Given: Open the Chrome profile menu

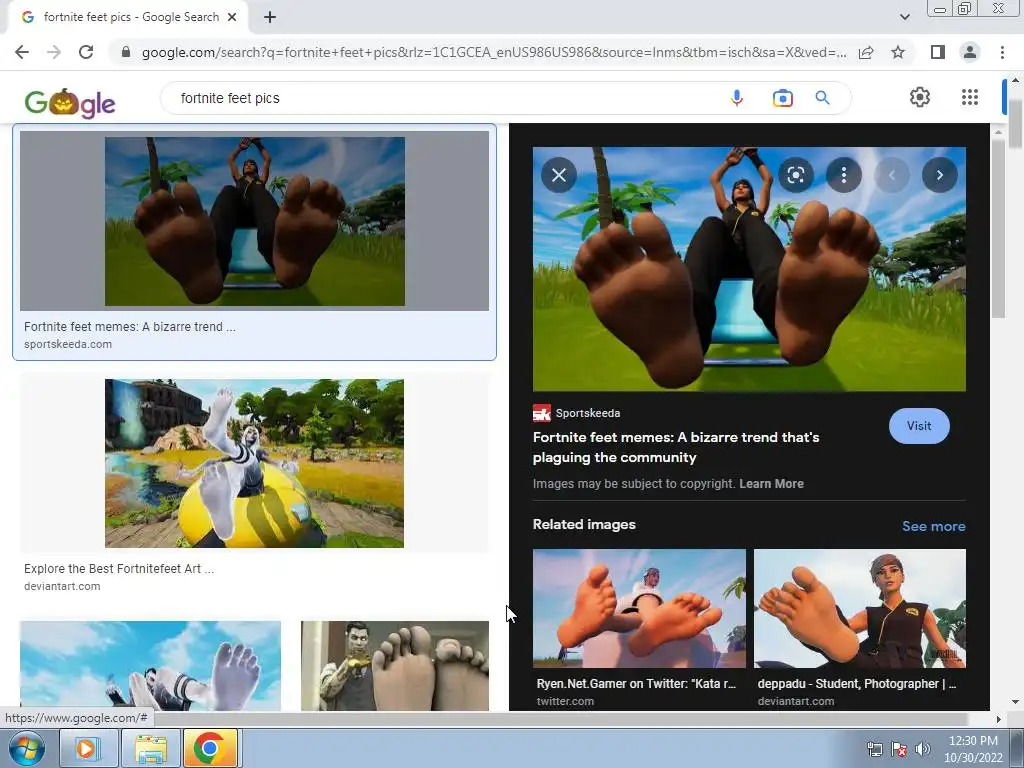Looking at the screenshot, I should click(970, 52).
